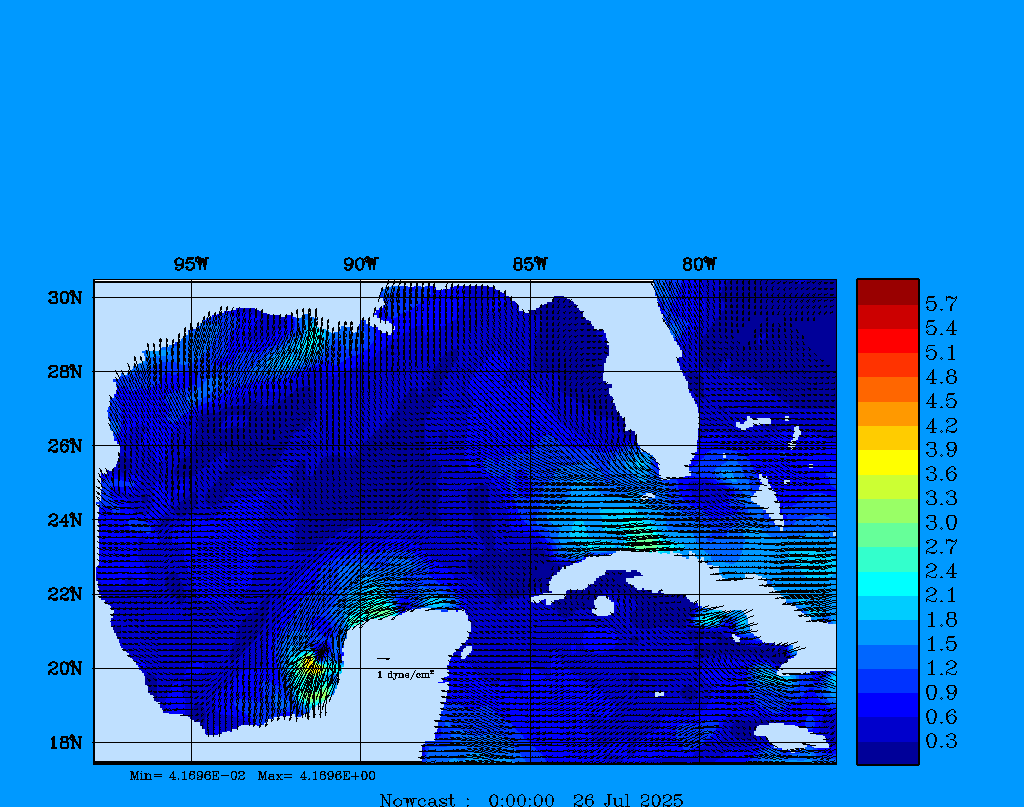This screenshot has width=1024, height=807.
Task: Click the Max= 4.1696E+00 text
Action: [x=317, y=776]
